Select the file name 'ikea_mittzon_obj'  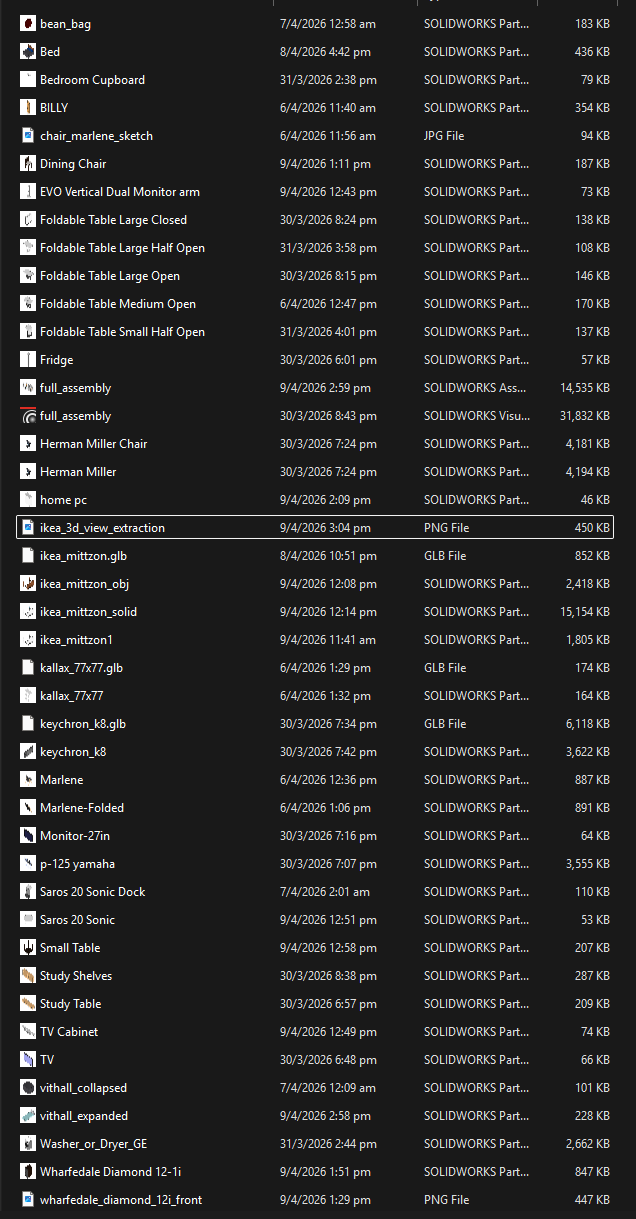pyautogui.click(x=84, y=583)
